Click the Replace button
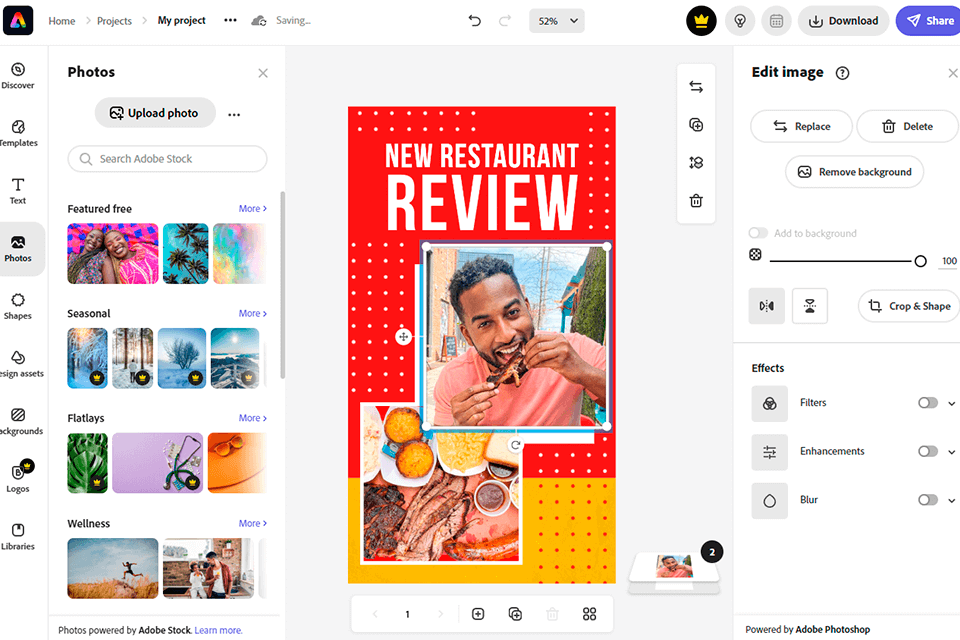The image size is (960, 640). (x=801, y=126)
